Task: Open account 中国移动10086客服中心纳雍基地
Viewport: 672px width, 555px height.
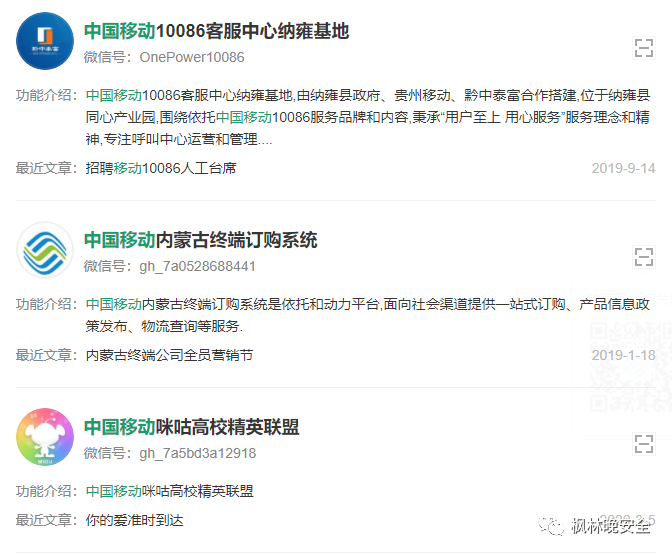Action: point(216,31)
